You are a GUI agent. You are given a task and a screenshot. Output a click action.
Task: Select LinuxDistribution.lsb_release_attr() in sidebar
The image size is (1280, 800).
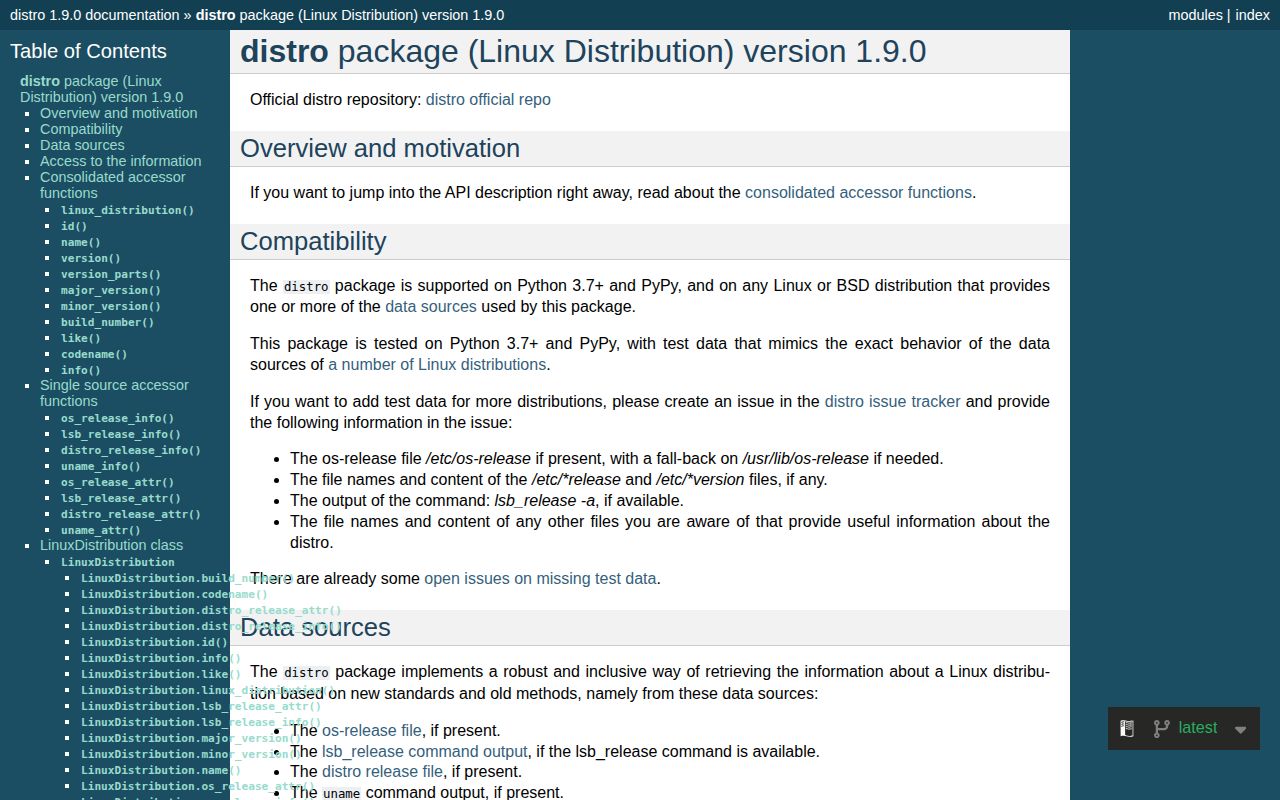point(201,706)
